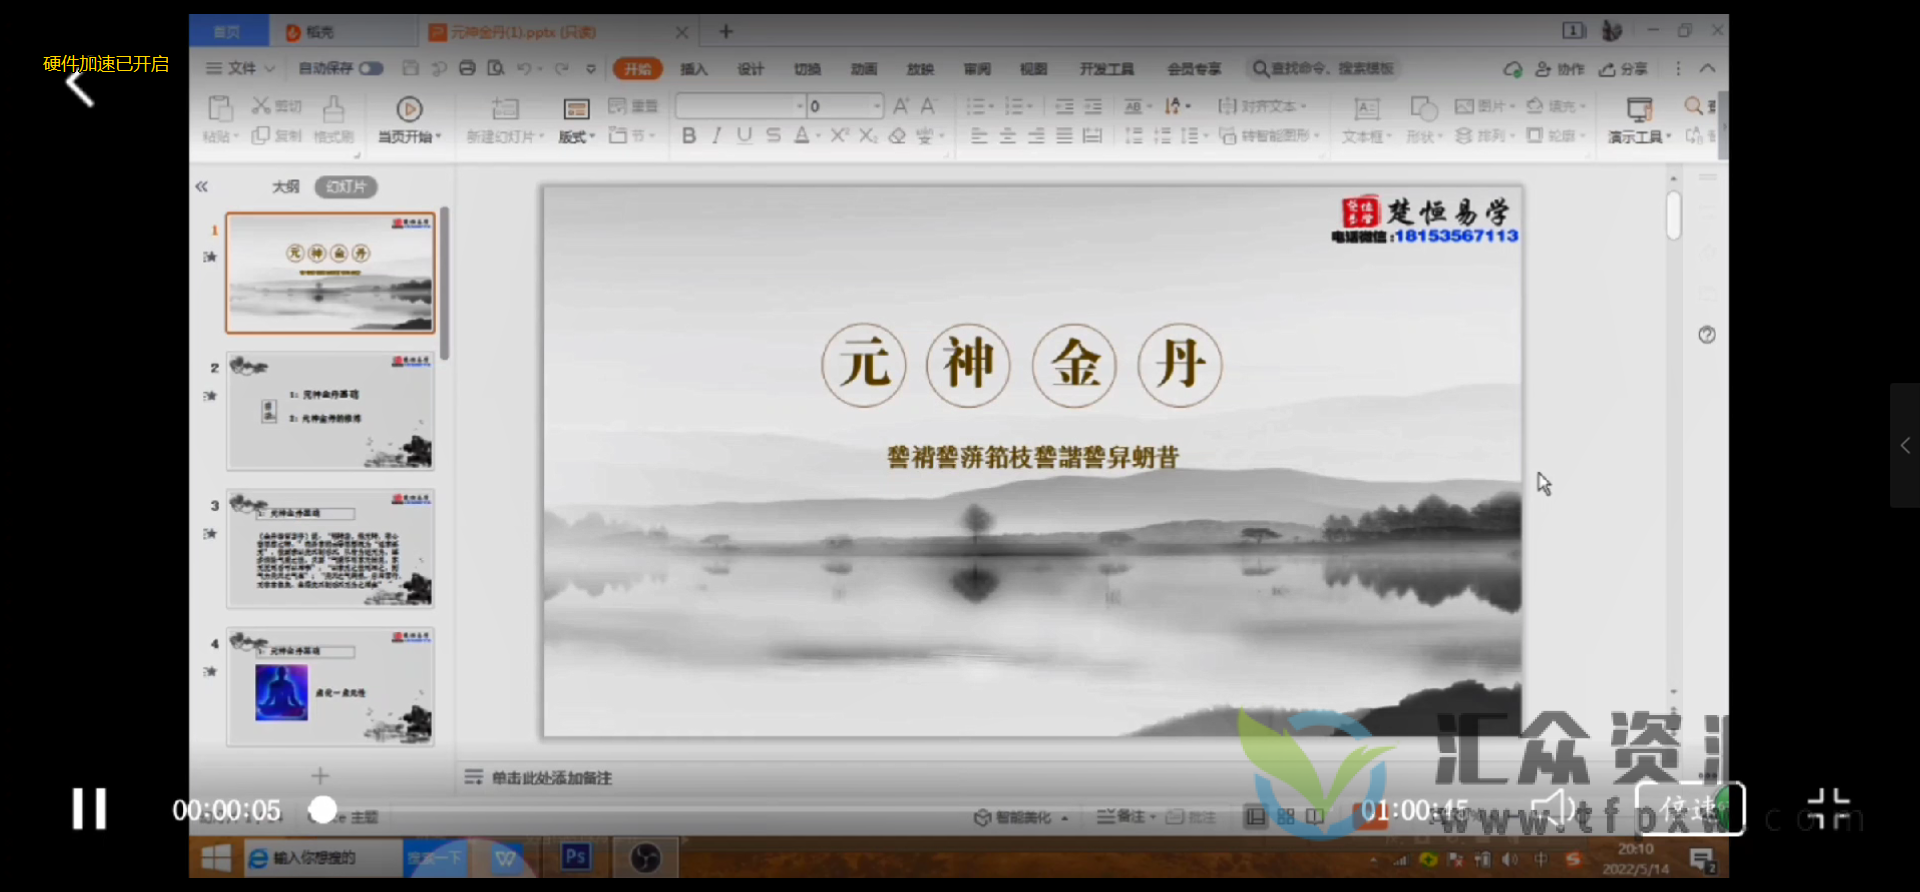1920x892 pixels.
Task: Collapse the slide panel with double arrow
Action: (x=202, y=186)
